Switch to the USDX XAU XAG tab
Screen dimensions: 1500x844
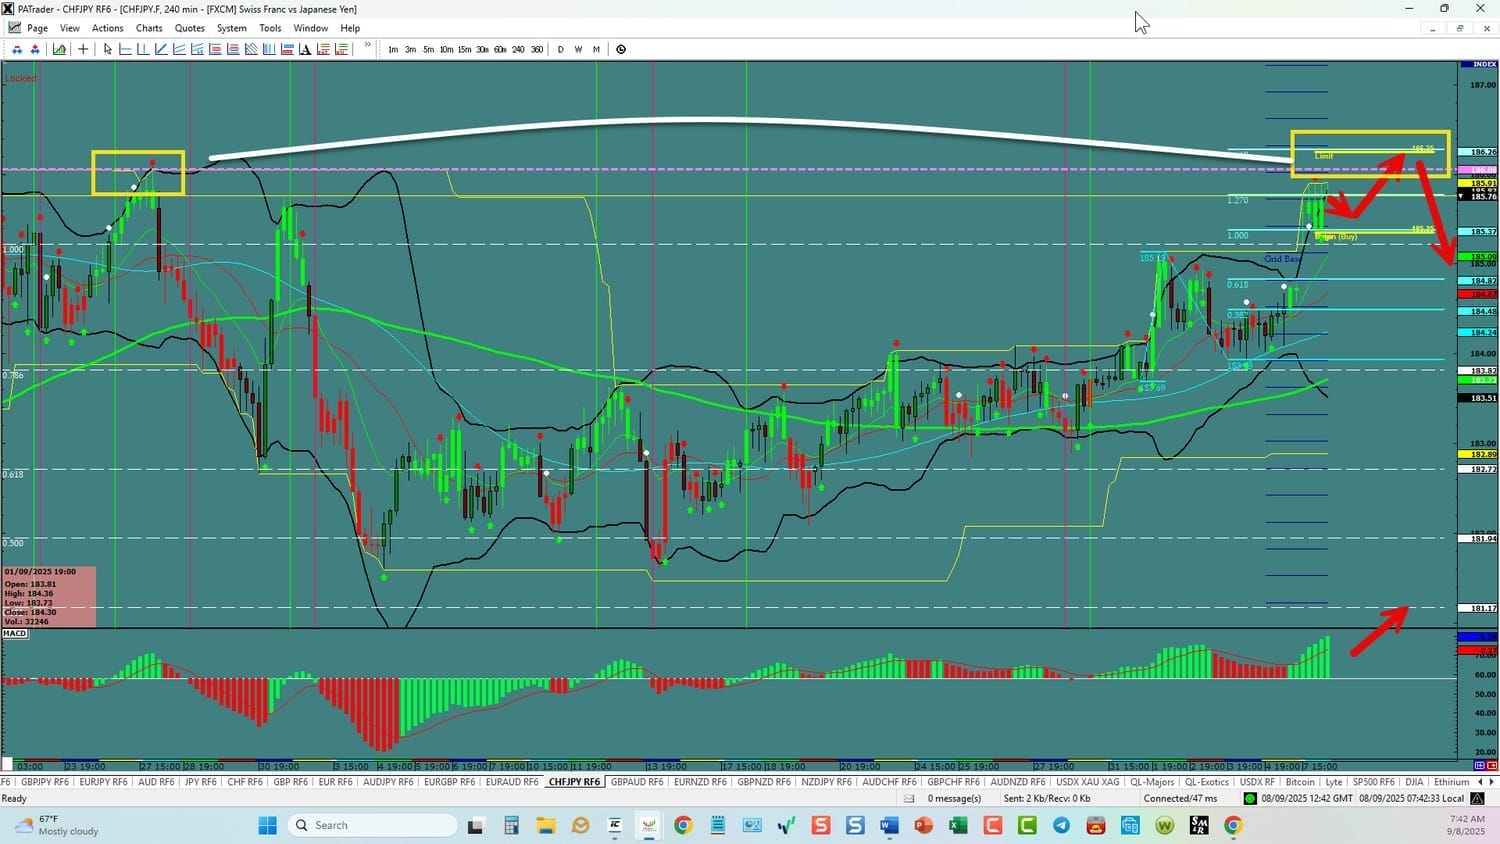click(1088, 782)
